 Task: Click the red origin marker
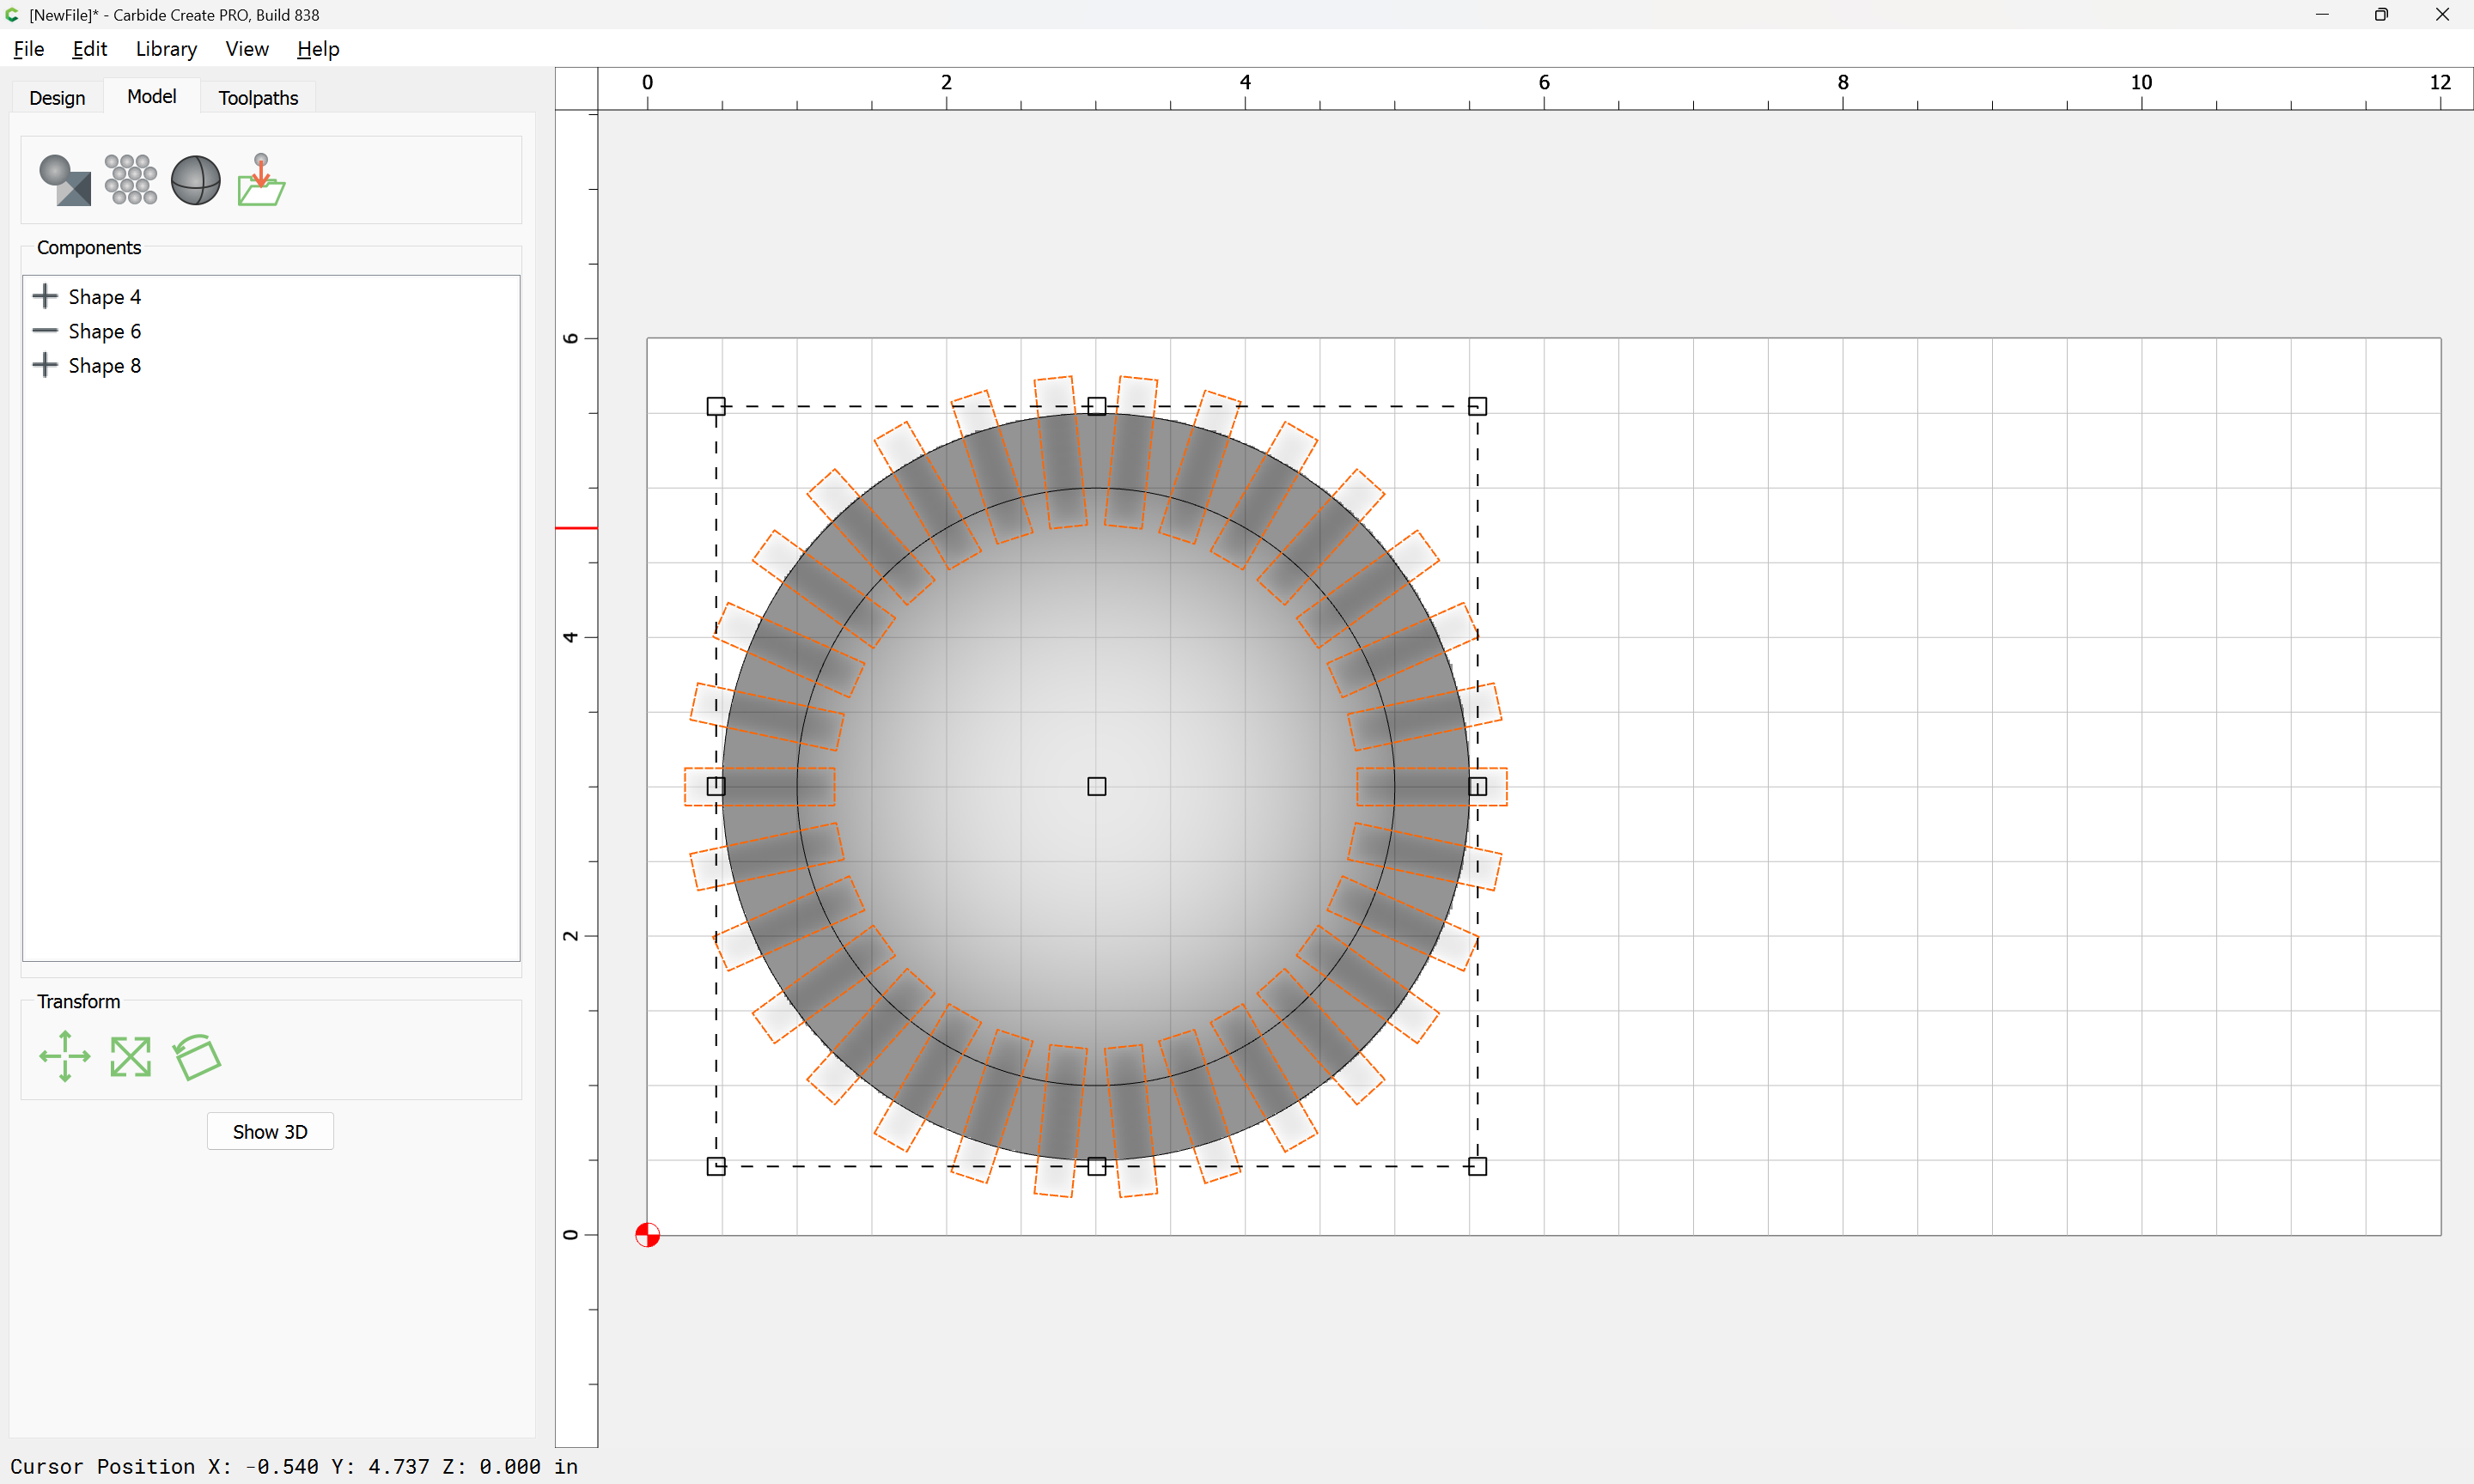click(647, 1235)
